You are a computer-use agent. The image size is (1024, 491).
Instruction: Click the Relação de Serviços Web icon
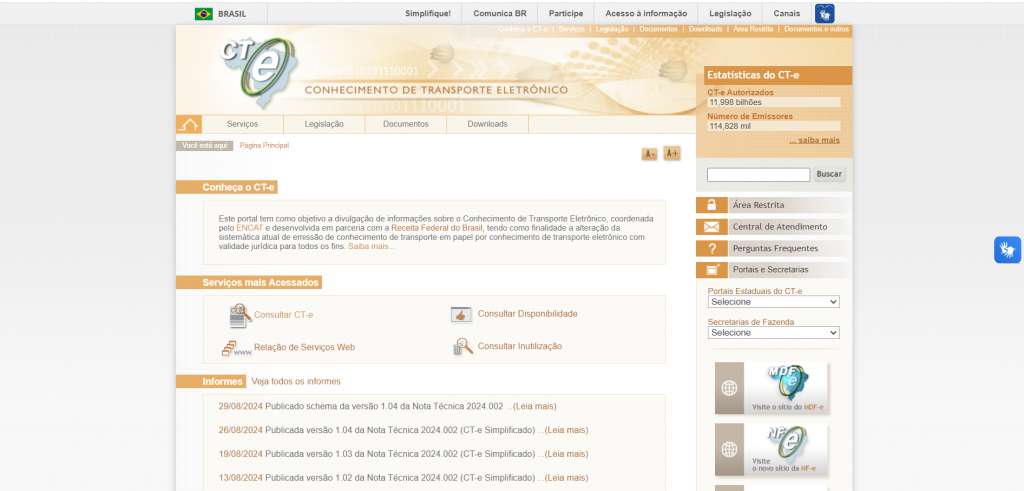(236, 348)
